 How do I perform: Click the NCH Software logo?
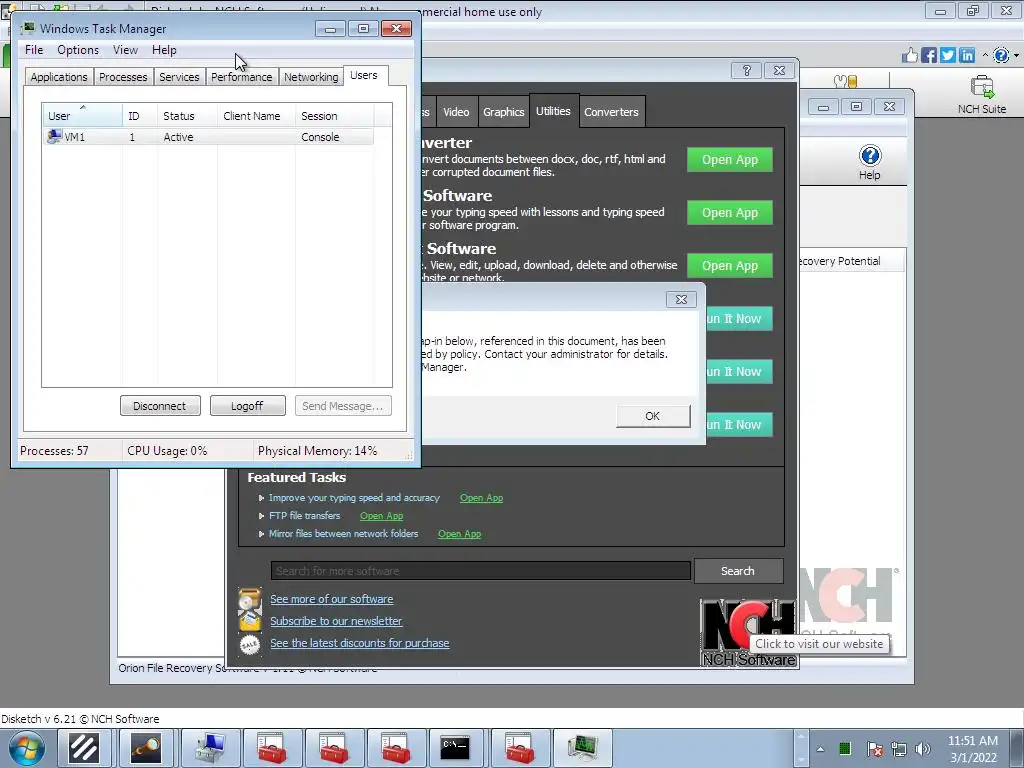(x=748, y=633)
